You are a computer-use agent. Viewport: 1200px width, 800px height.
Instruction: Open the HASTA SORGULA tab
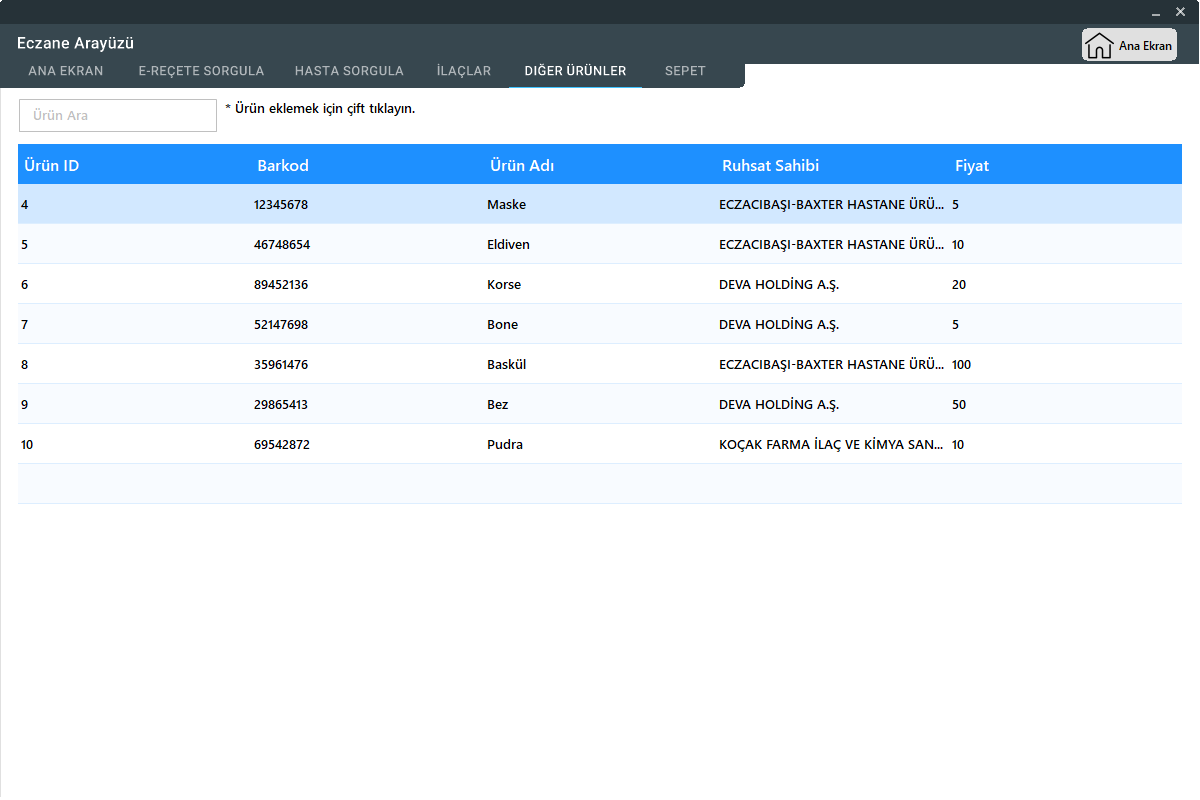tap(349, 71)
